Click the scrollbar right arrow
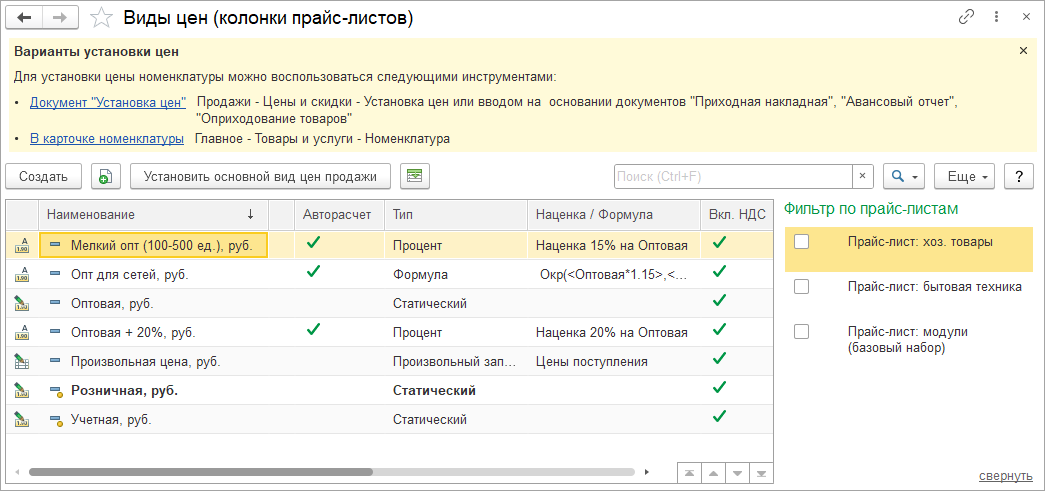 (646, 472)
